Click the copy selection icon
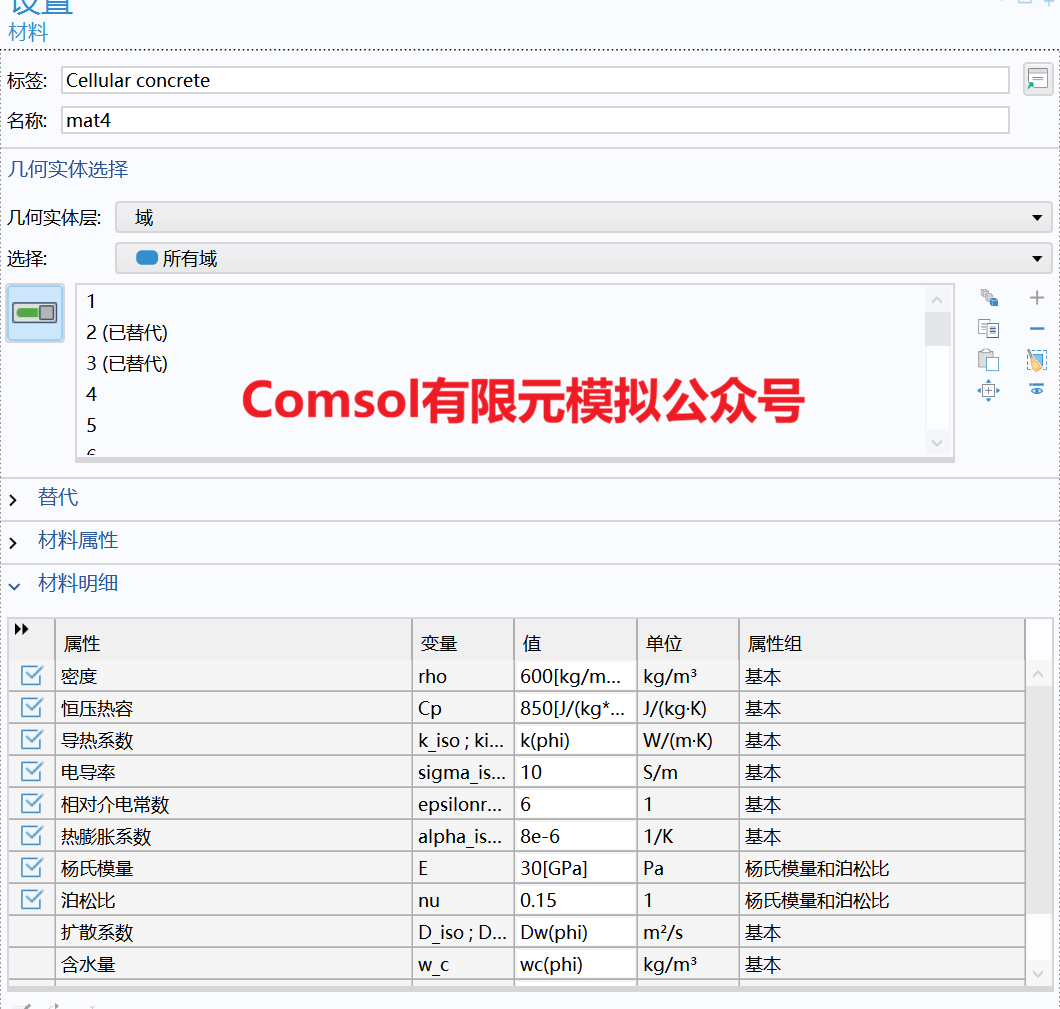This screenshot has width=1060, height=1009. [x=988, y=329]
